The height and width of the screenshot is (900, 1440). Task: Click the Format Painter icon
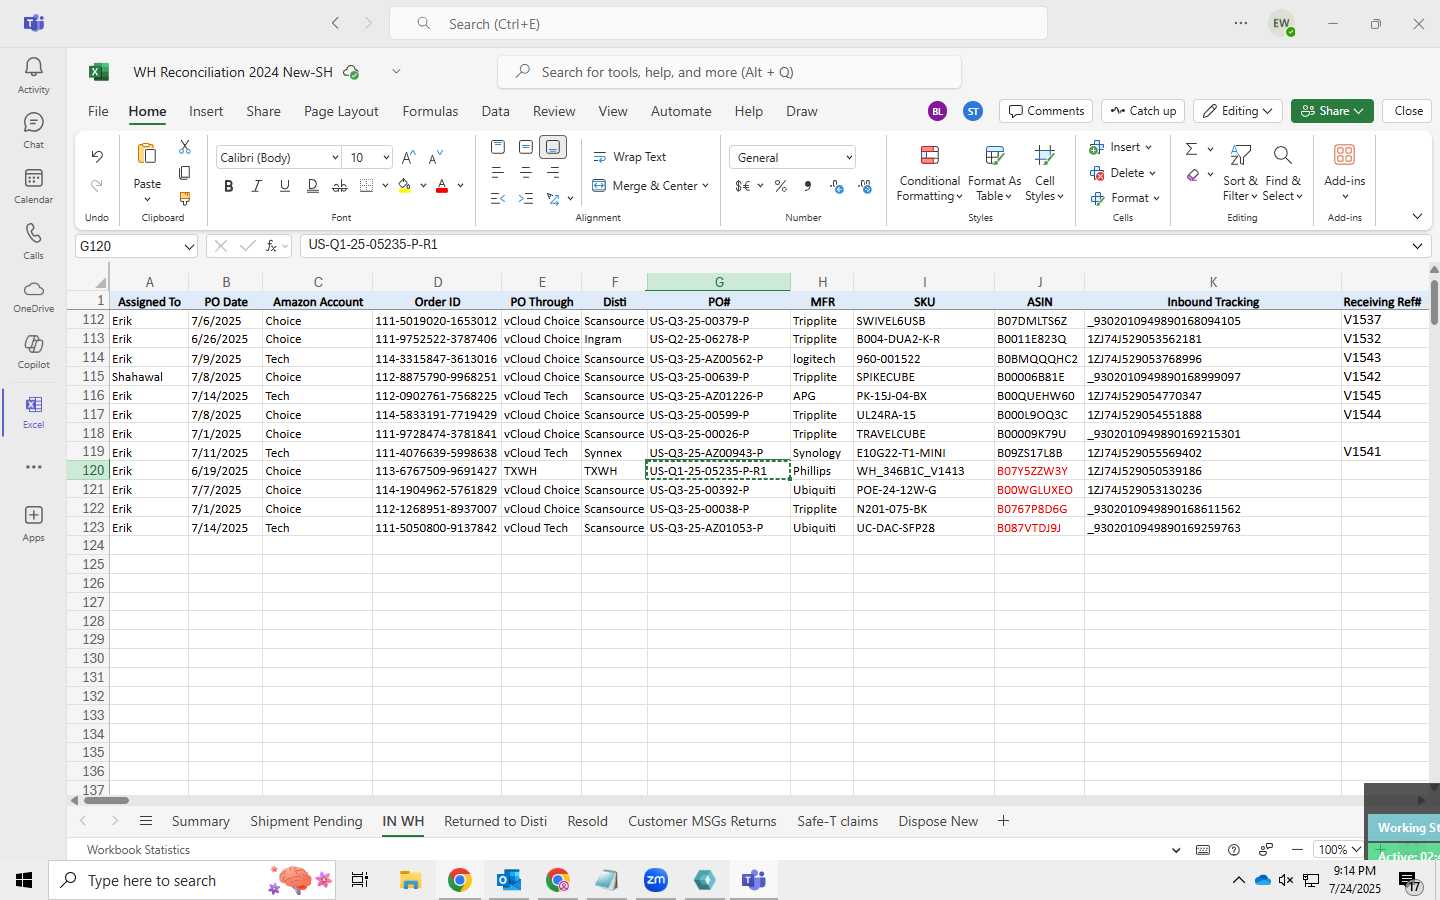pos(185,199)
